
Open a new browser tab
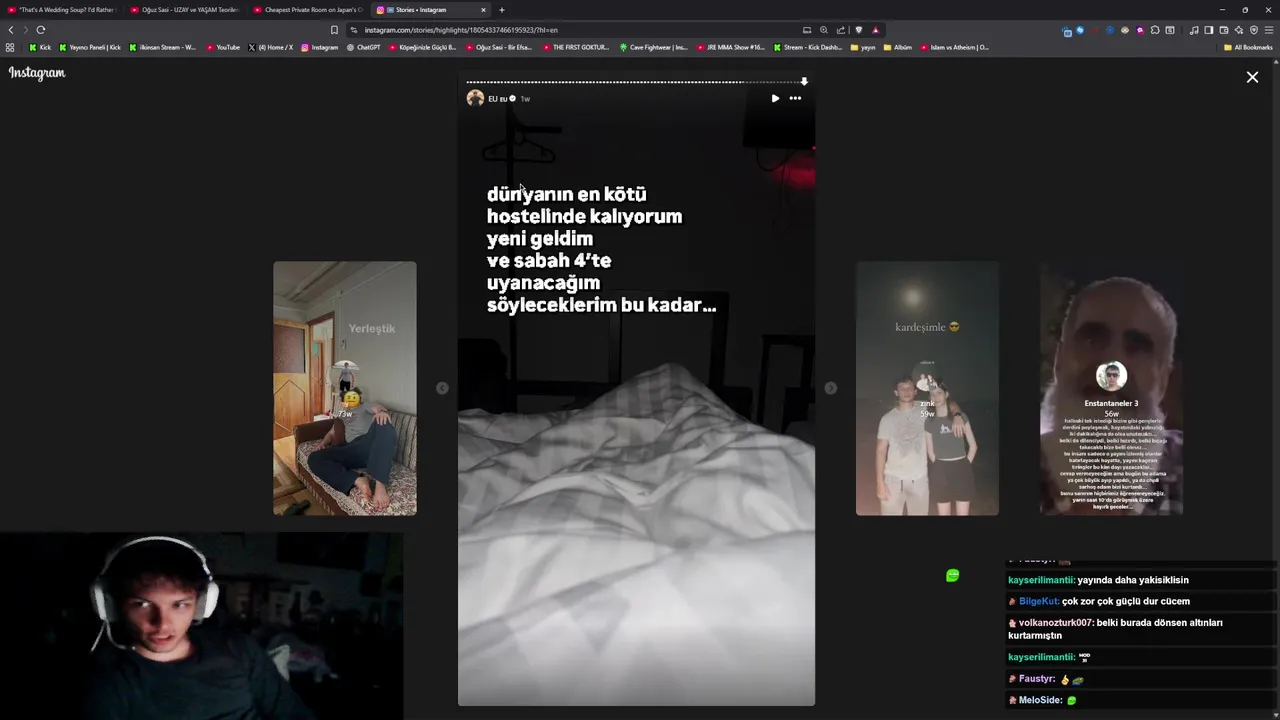coord(502,10)
